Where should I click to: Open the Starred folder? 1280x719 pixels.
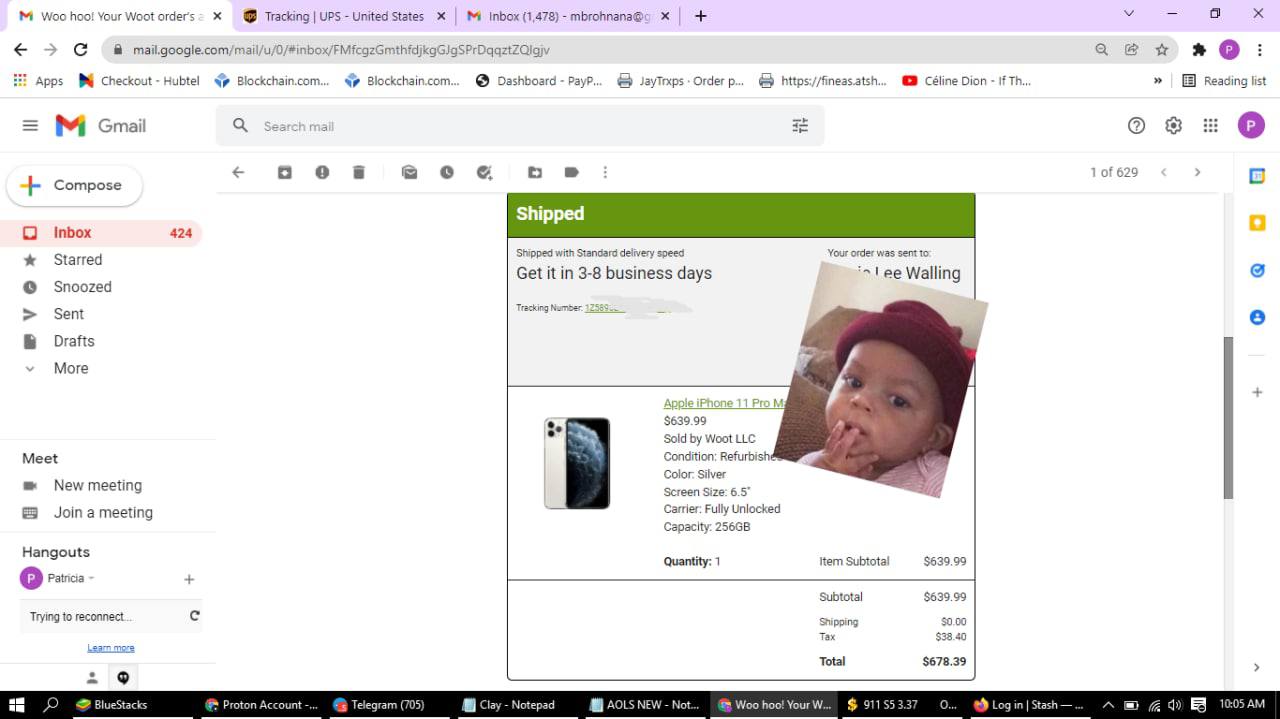pyautogui.click(x=77, y=259)
